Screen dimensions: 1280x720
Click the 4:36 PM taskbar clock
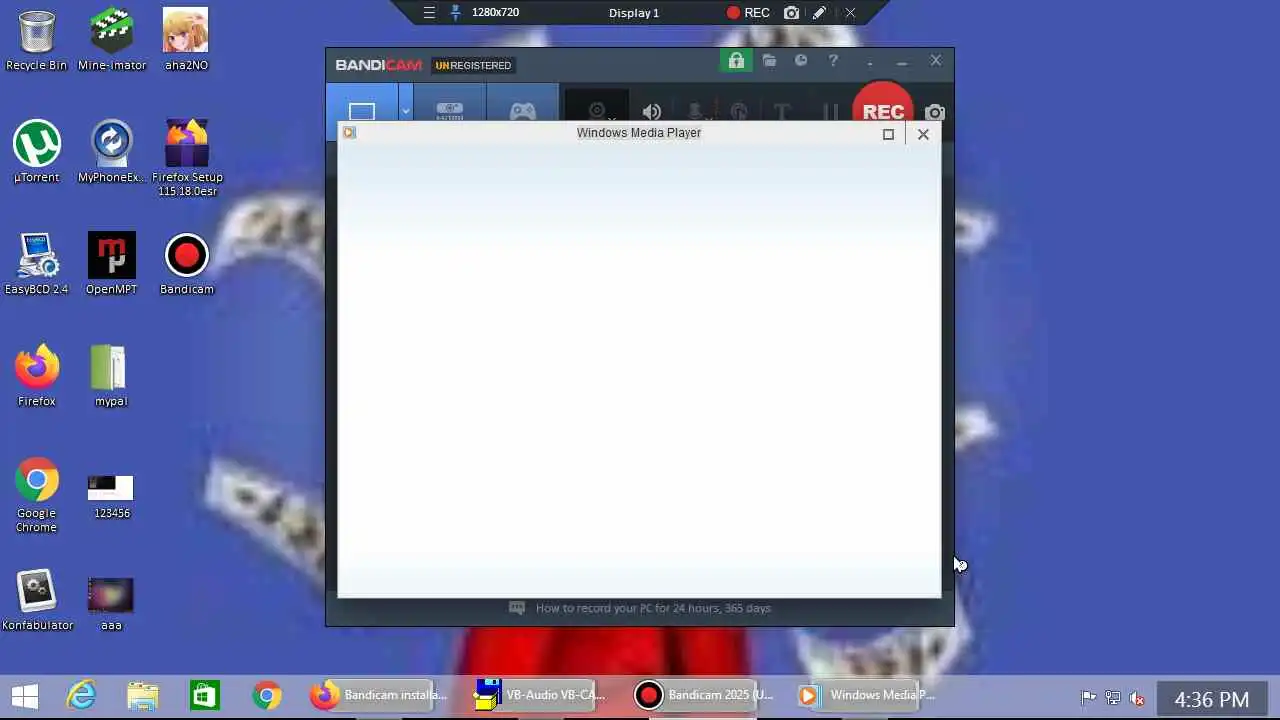coord(1211,699)
